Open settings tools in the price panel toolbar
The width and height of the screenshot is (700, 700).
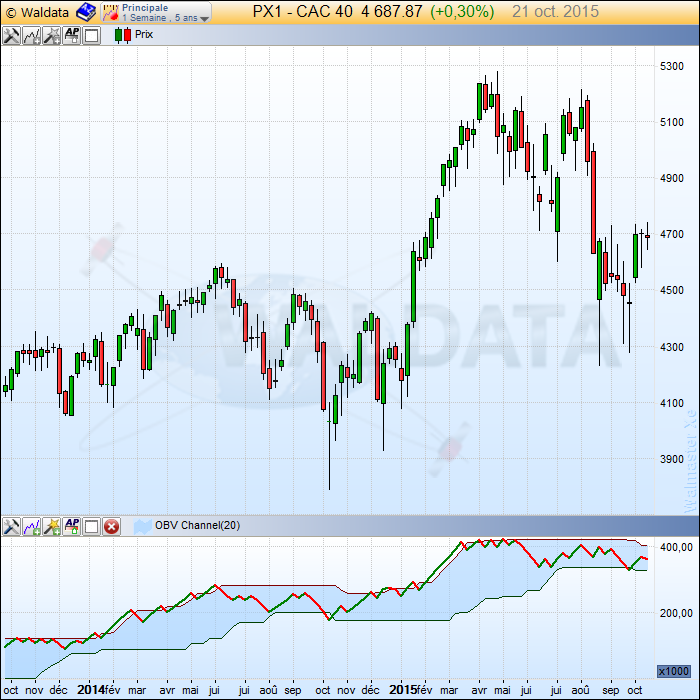point(11,35)
